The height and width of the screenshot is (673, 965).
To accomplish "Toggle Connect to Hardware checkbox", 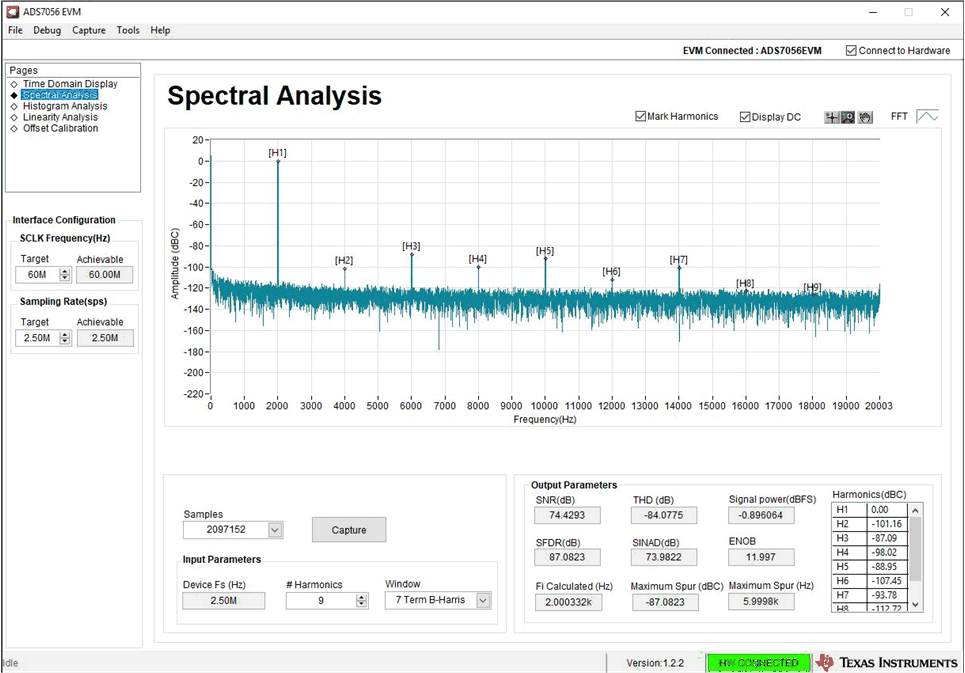I will pos(851,51).
